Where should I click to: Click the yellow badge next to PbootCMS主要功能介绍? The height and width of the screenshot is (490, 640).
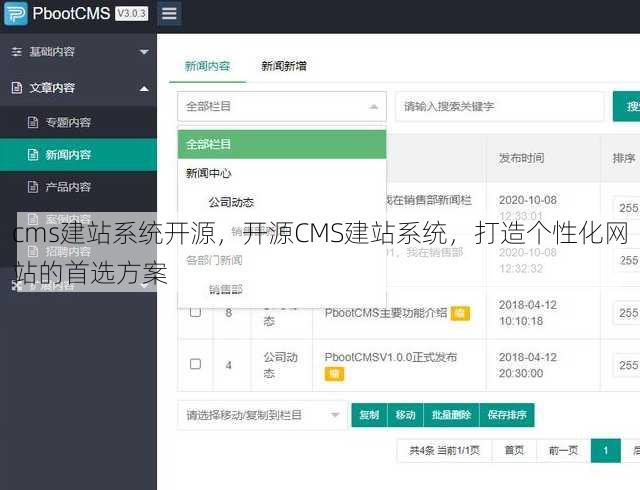tap(460, 313)
